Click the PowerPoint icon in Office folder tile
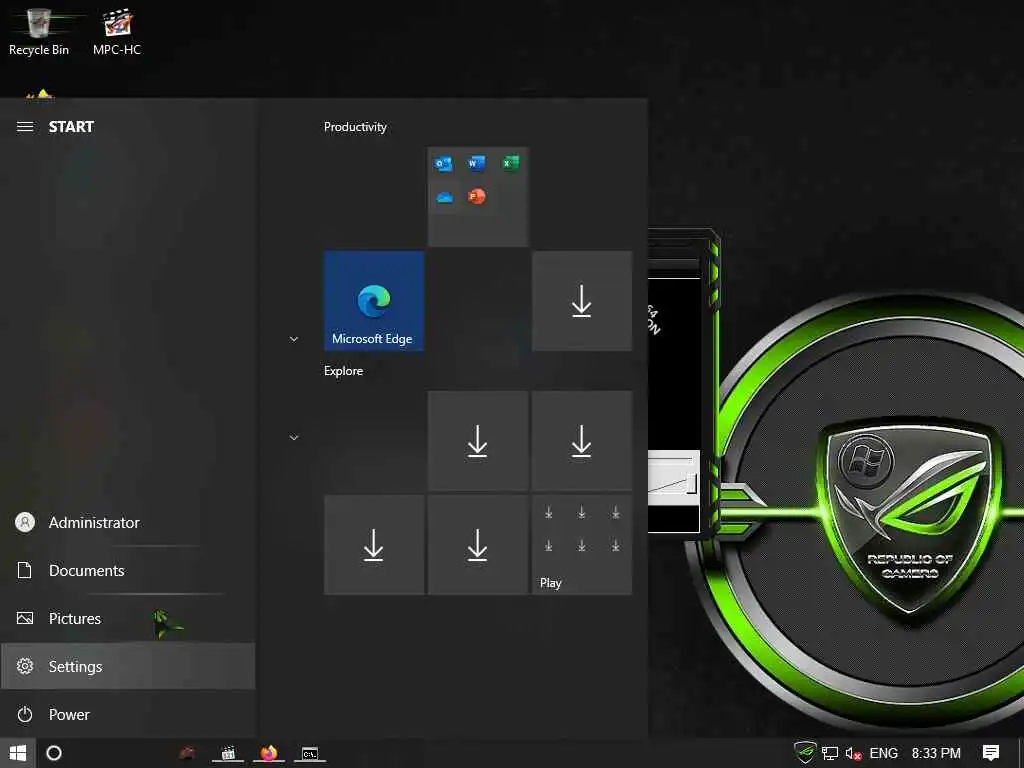 [x=477, y=196]
